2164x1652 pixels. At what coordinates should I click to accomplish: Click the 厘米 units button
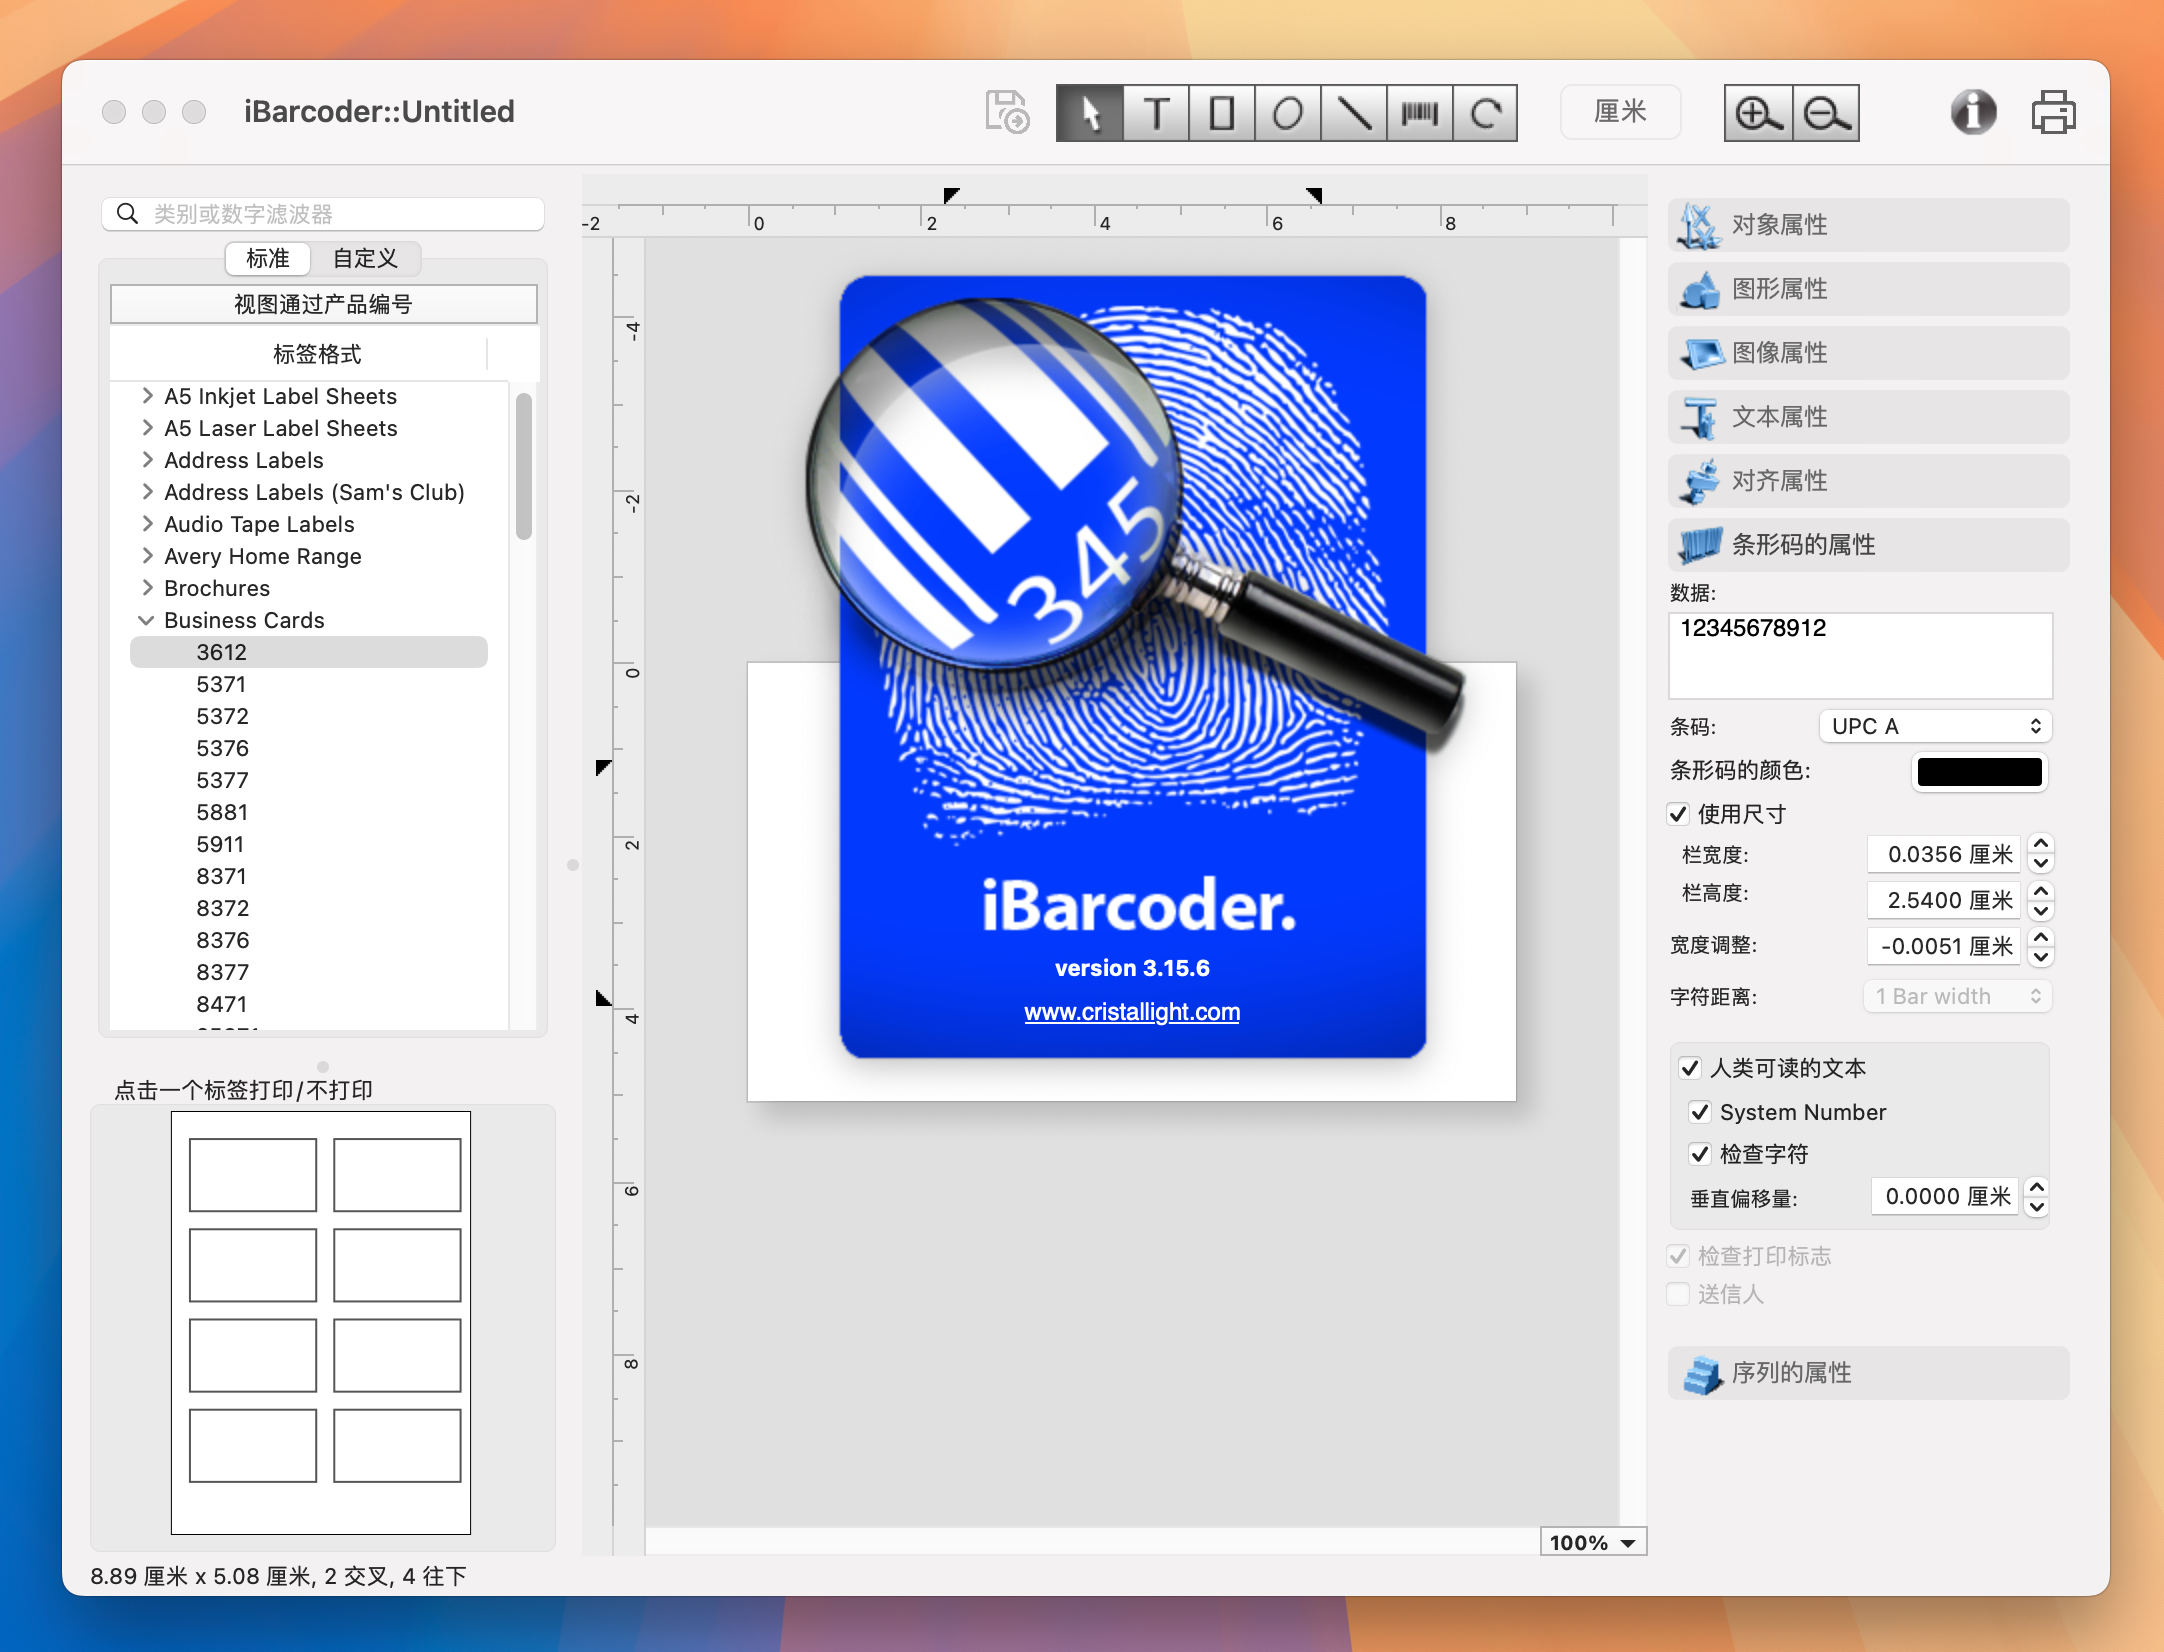point(1620,112)
